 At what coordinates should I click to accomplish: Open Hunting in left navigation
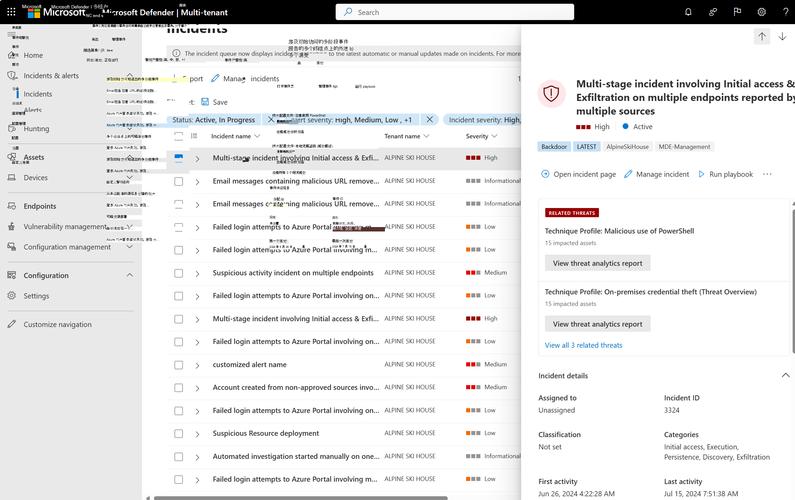click(x=36, y=129)
